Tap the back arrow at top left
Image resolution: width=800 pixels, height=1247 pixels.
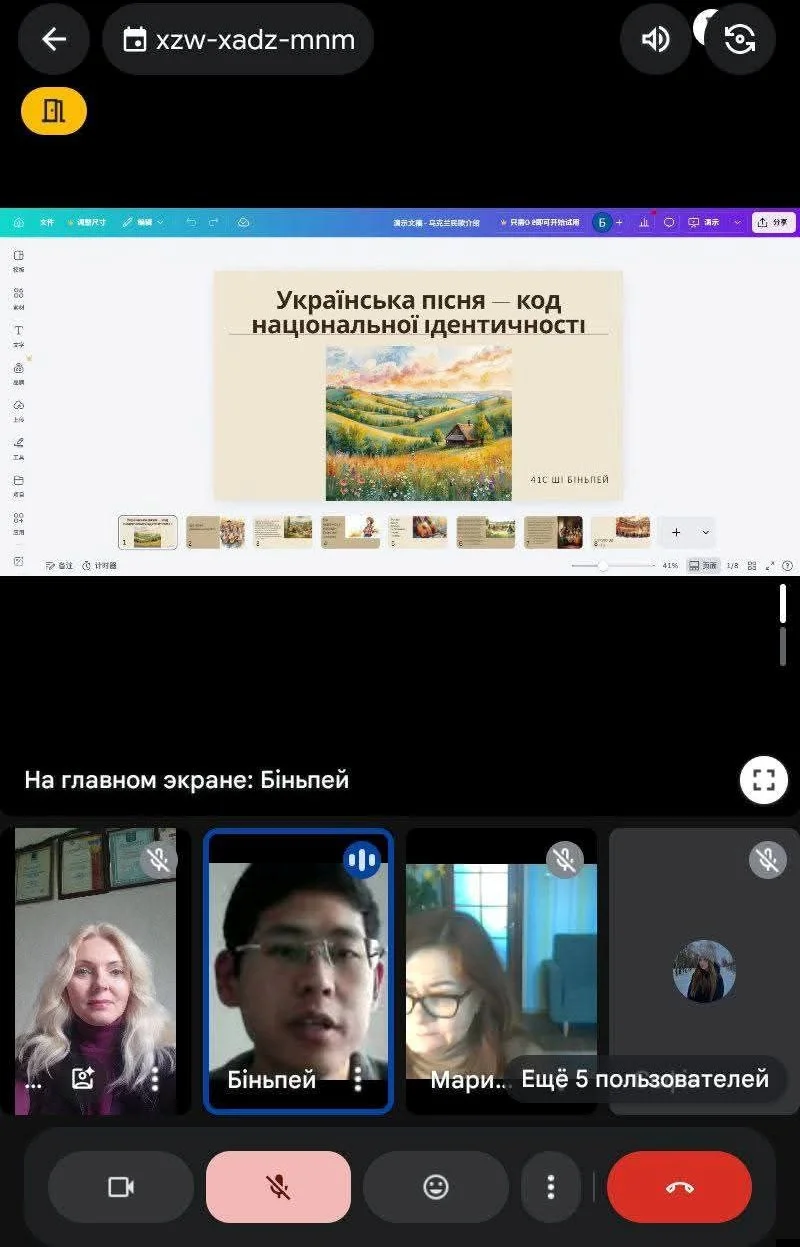(x=53, y=39)
